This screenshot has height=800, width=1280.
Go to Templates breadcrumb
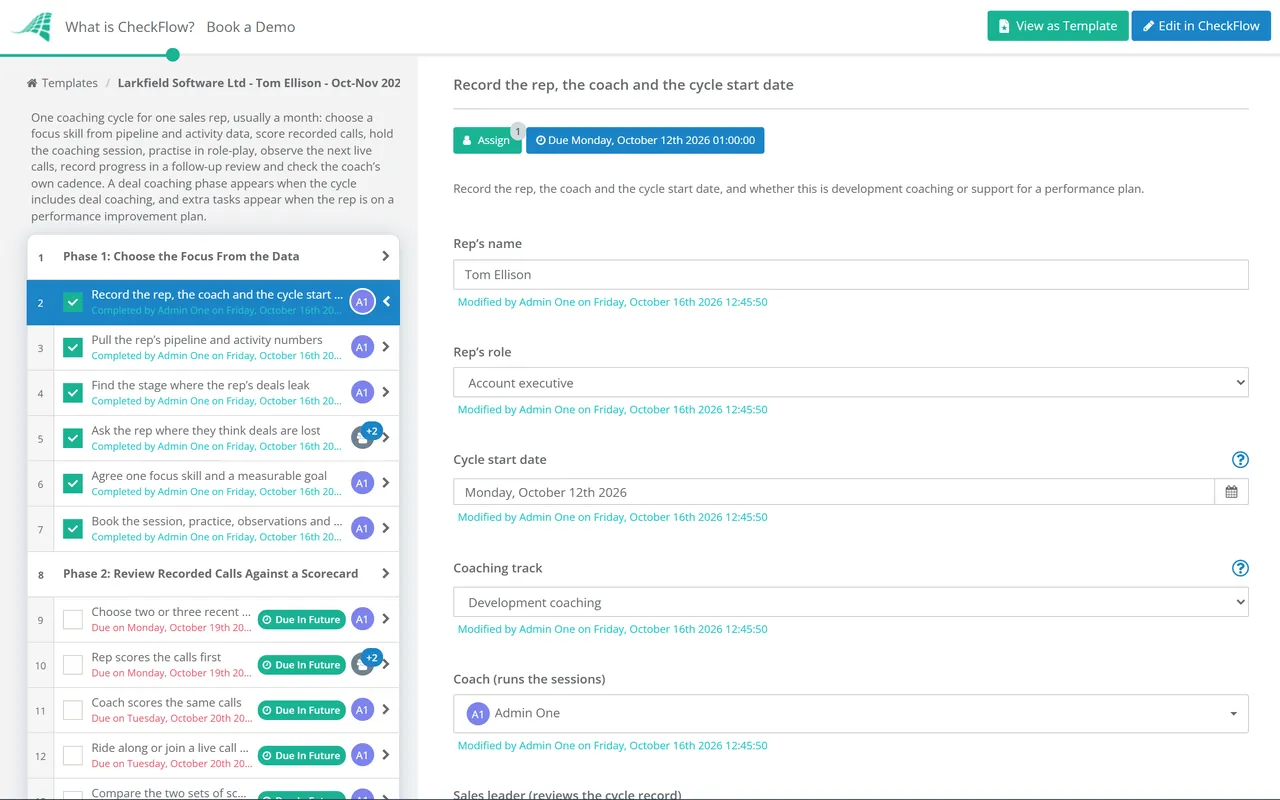click(70, 83)
